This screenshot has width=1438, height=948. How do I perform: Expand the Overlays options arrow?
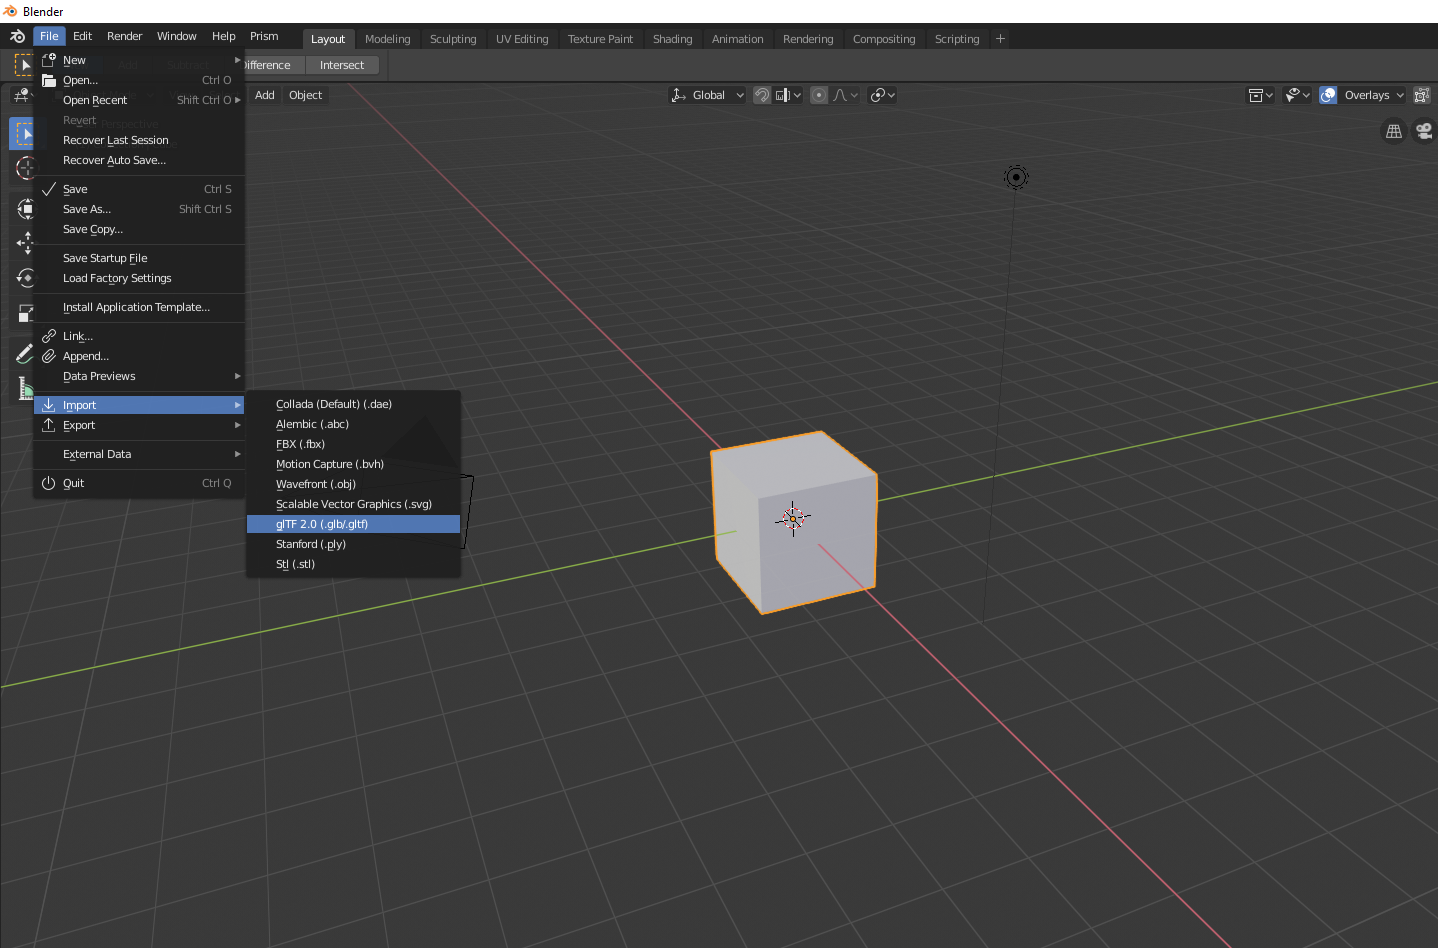coord(1400,95)
